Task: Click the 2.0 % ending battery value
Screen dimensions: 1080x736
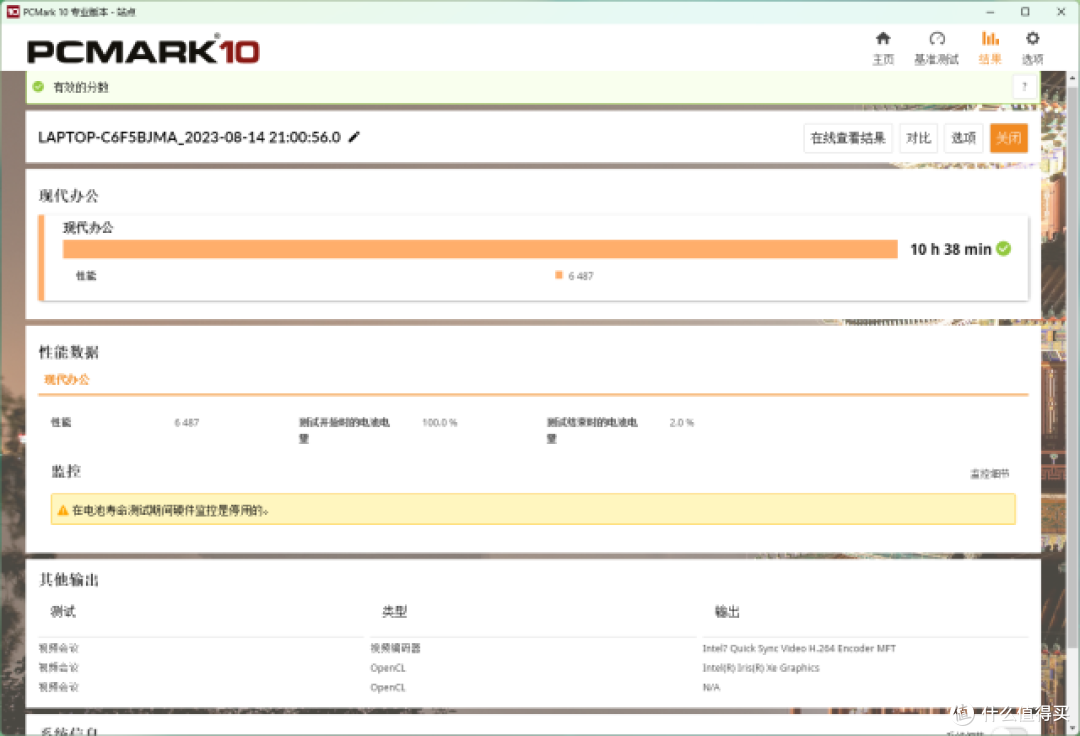Action: tap(681, 423)
